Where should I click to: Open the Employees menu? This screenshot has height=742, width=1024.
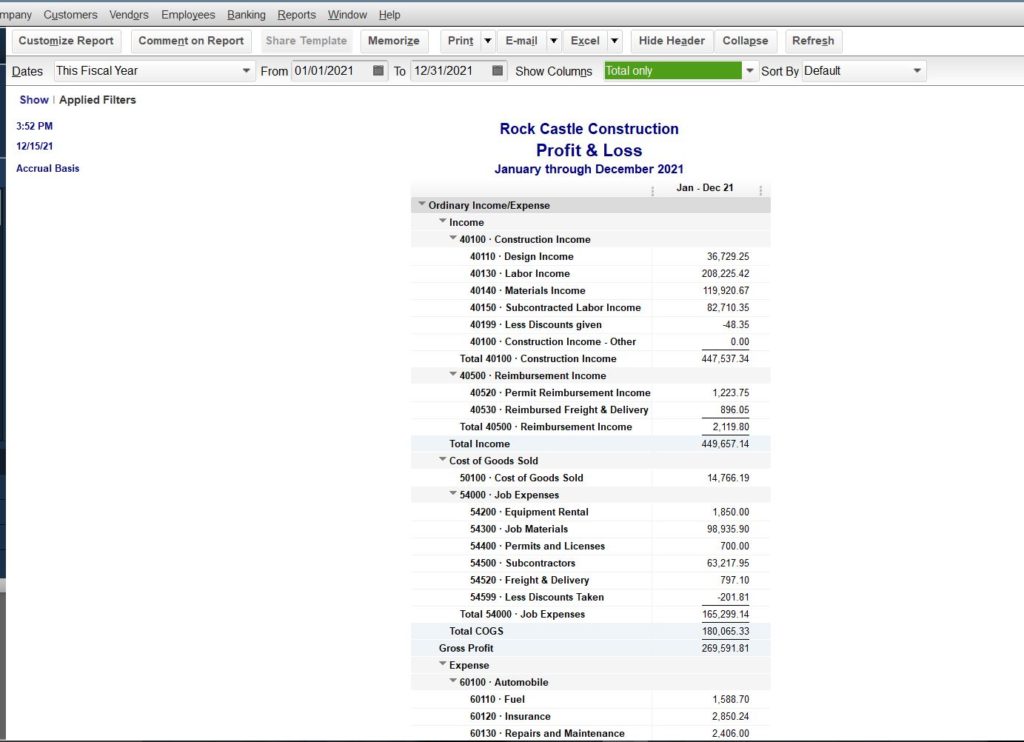tap(188, 14)
